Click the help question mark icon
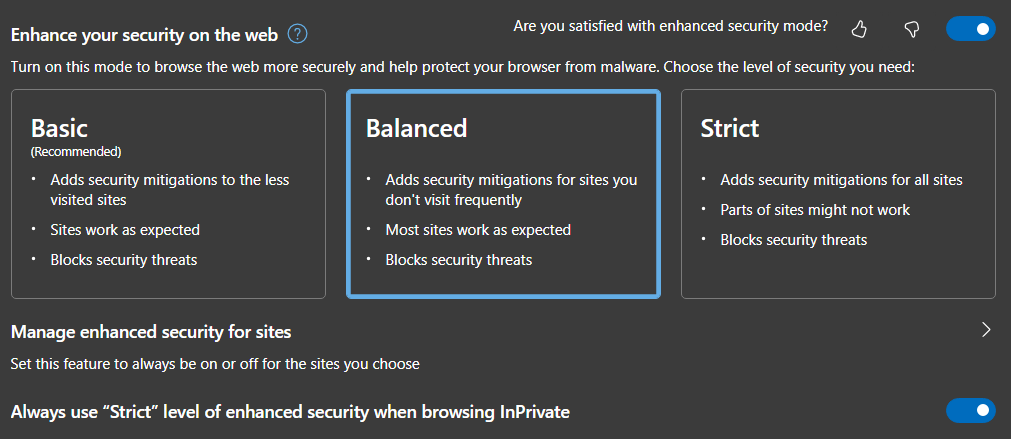Image resolution: width=1011 pixels, height=439 pixels. 297,34
